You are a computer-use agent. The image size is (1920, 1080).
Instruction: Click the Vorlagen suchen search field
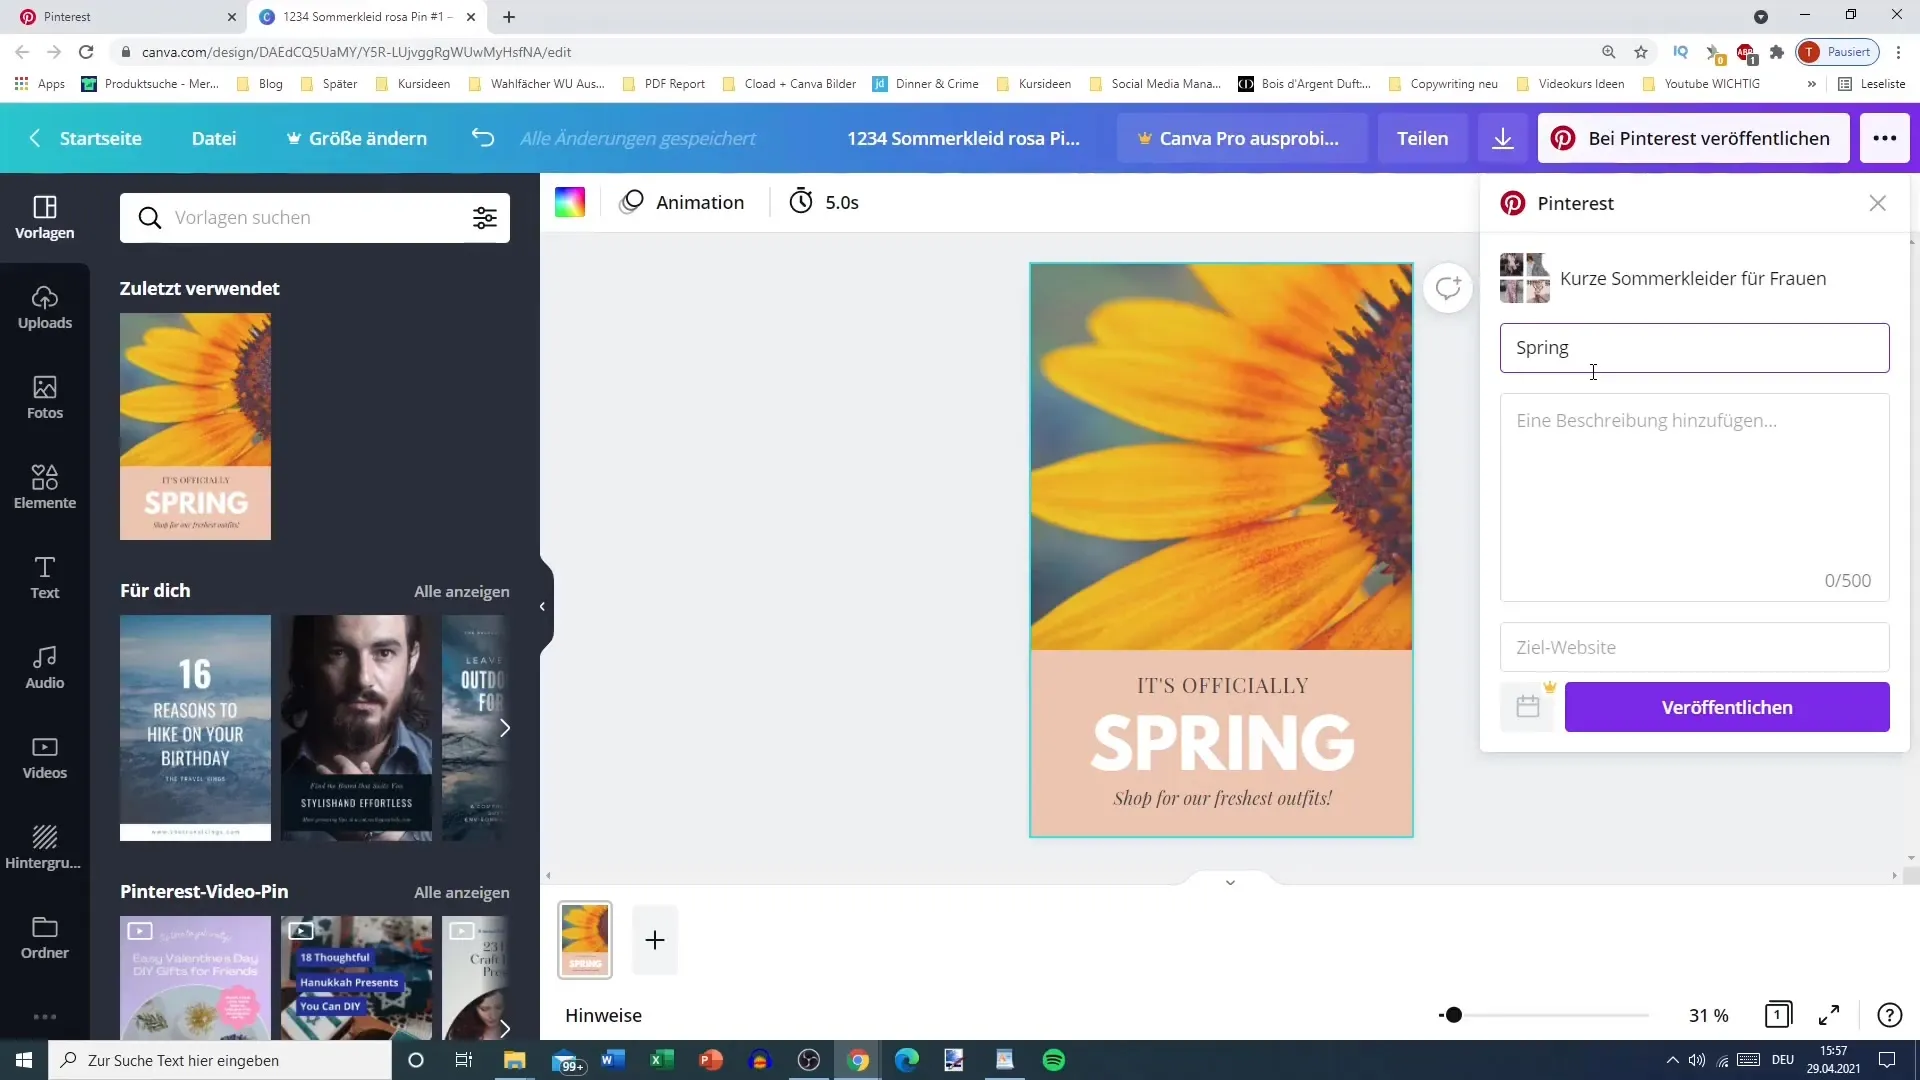[x=315, y=218]
